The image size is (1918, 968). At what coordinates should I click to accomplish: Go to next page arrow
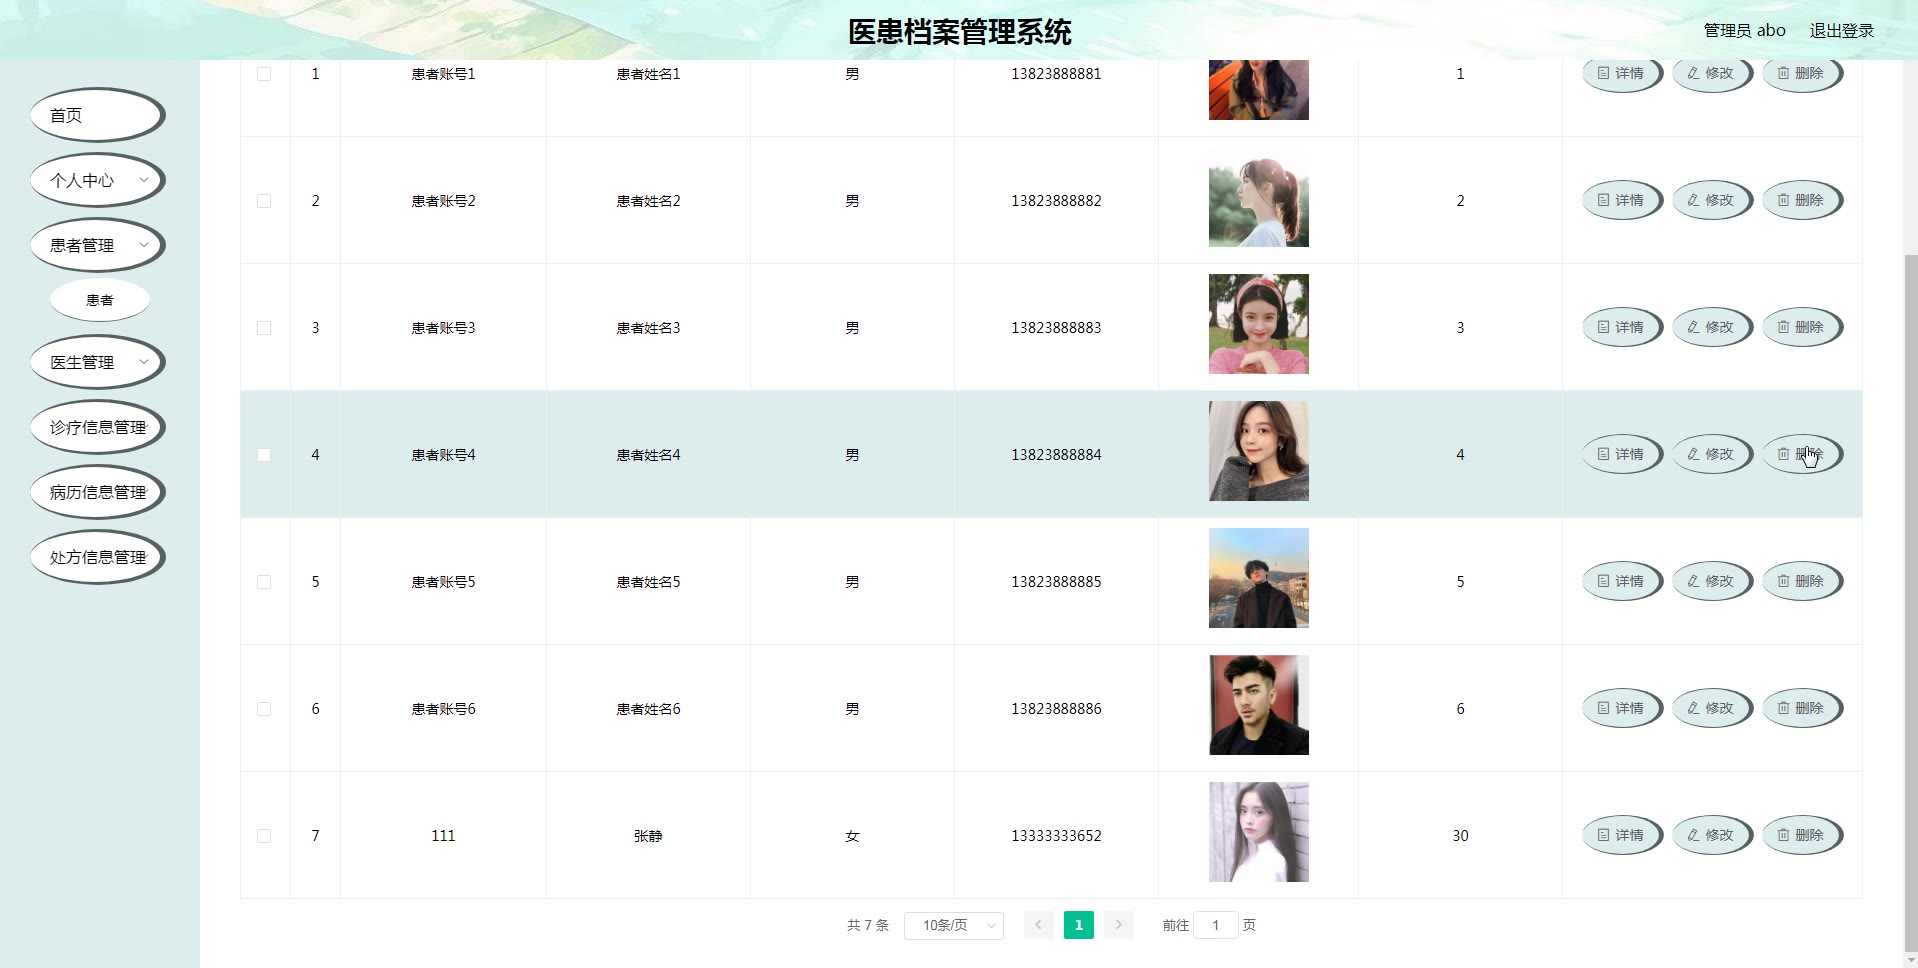[x=1119, y=925]
